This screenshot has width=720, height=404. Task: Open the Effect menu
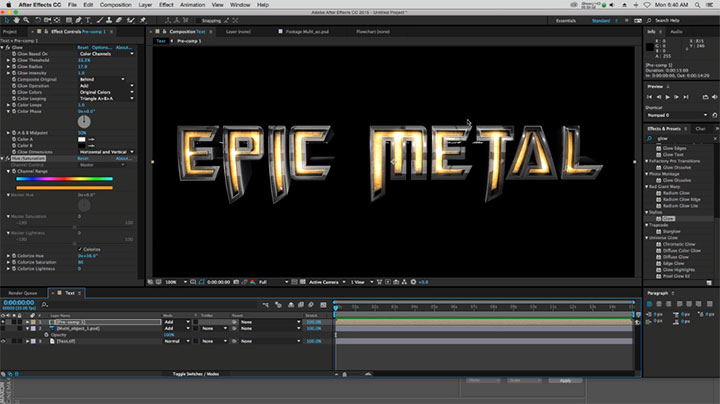166,5
